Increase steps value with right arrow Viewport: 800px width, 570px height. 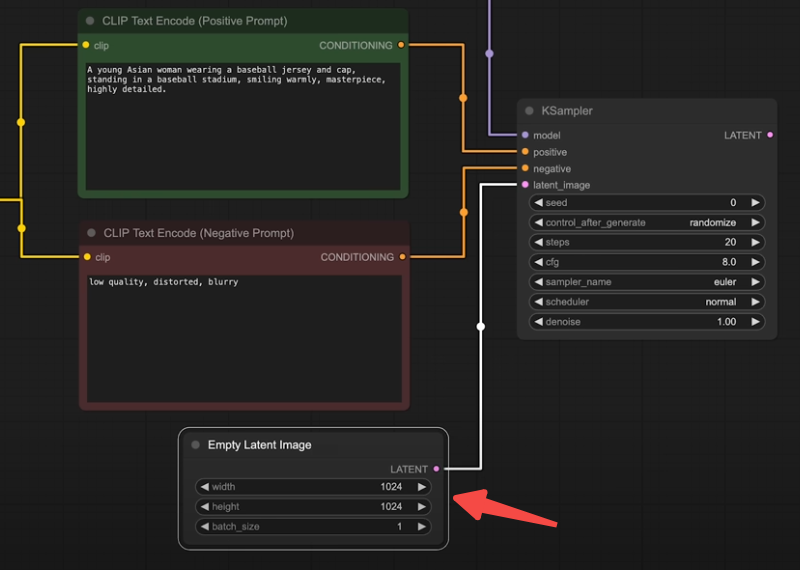coord(755,242)
